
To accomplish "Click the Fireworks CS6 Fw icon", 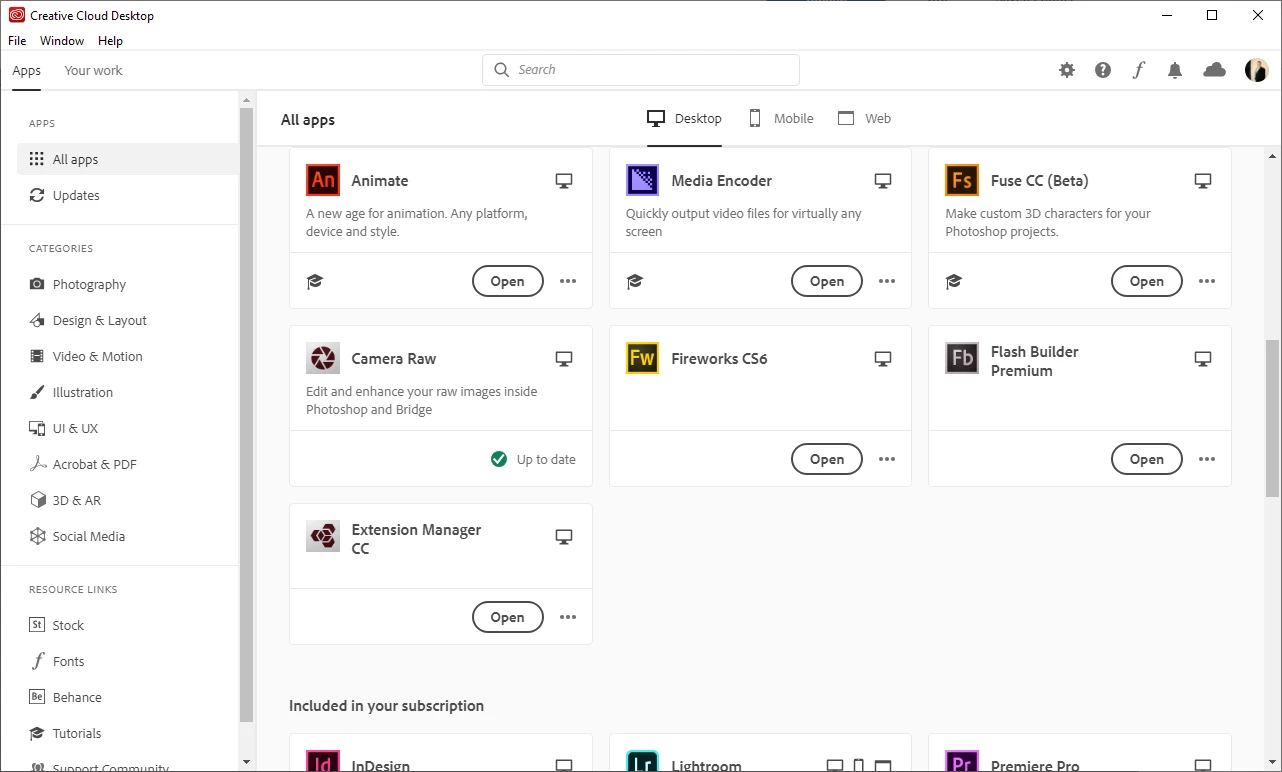I will [642, 358].
